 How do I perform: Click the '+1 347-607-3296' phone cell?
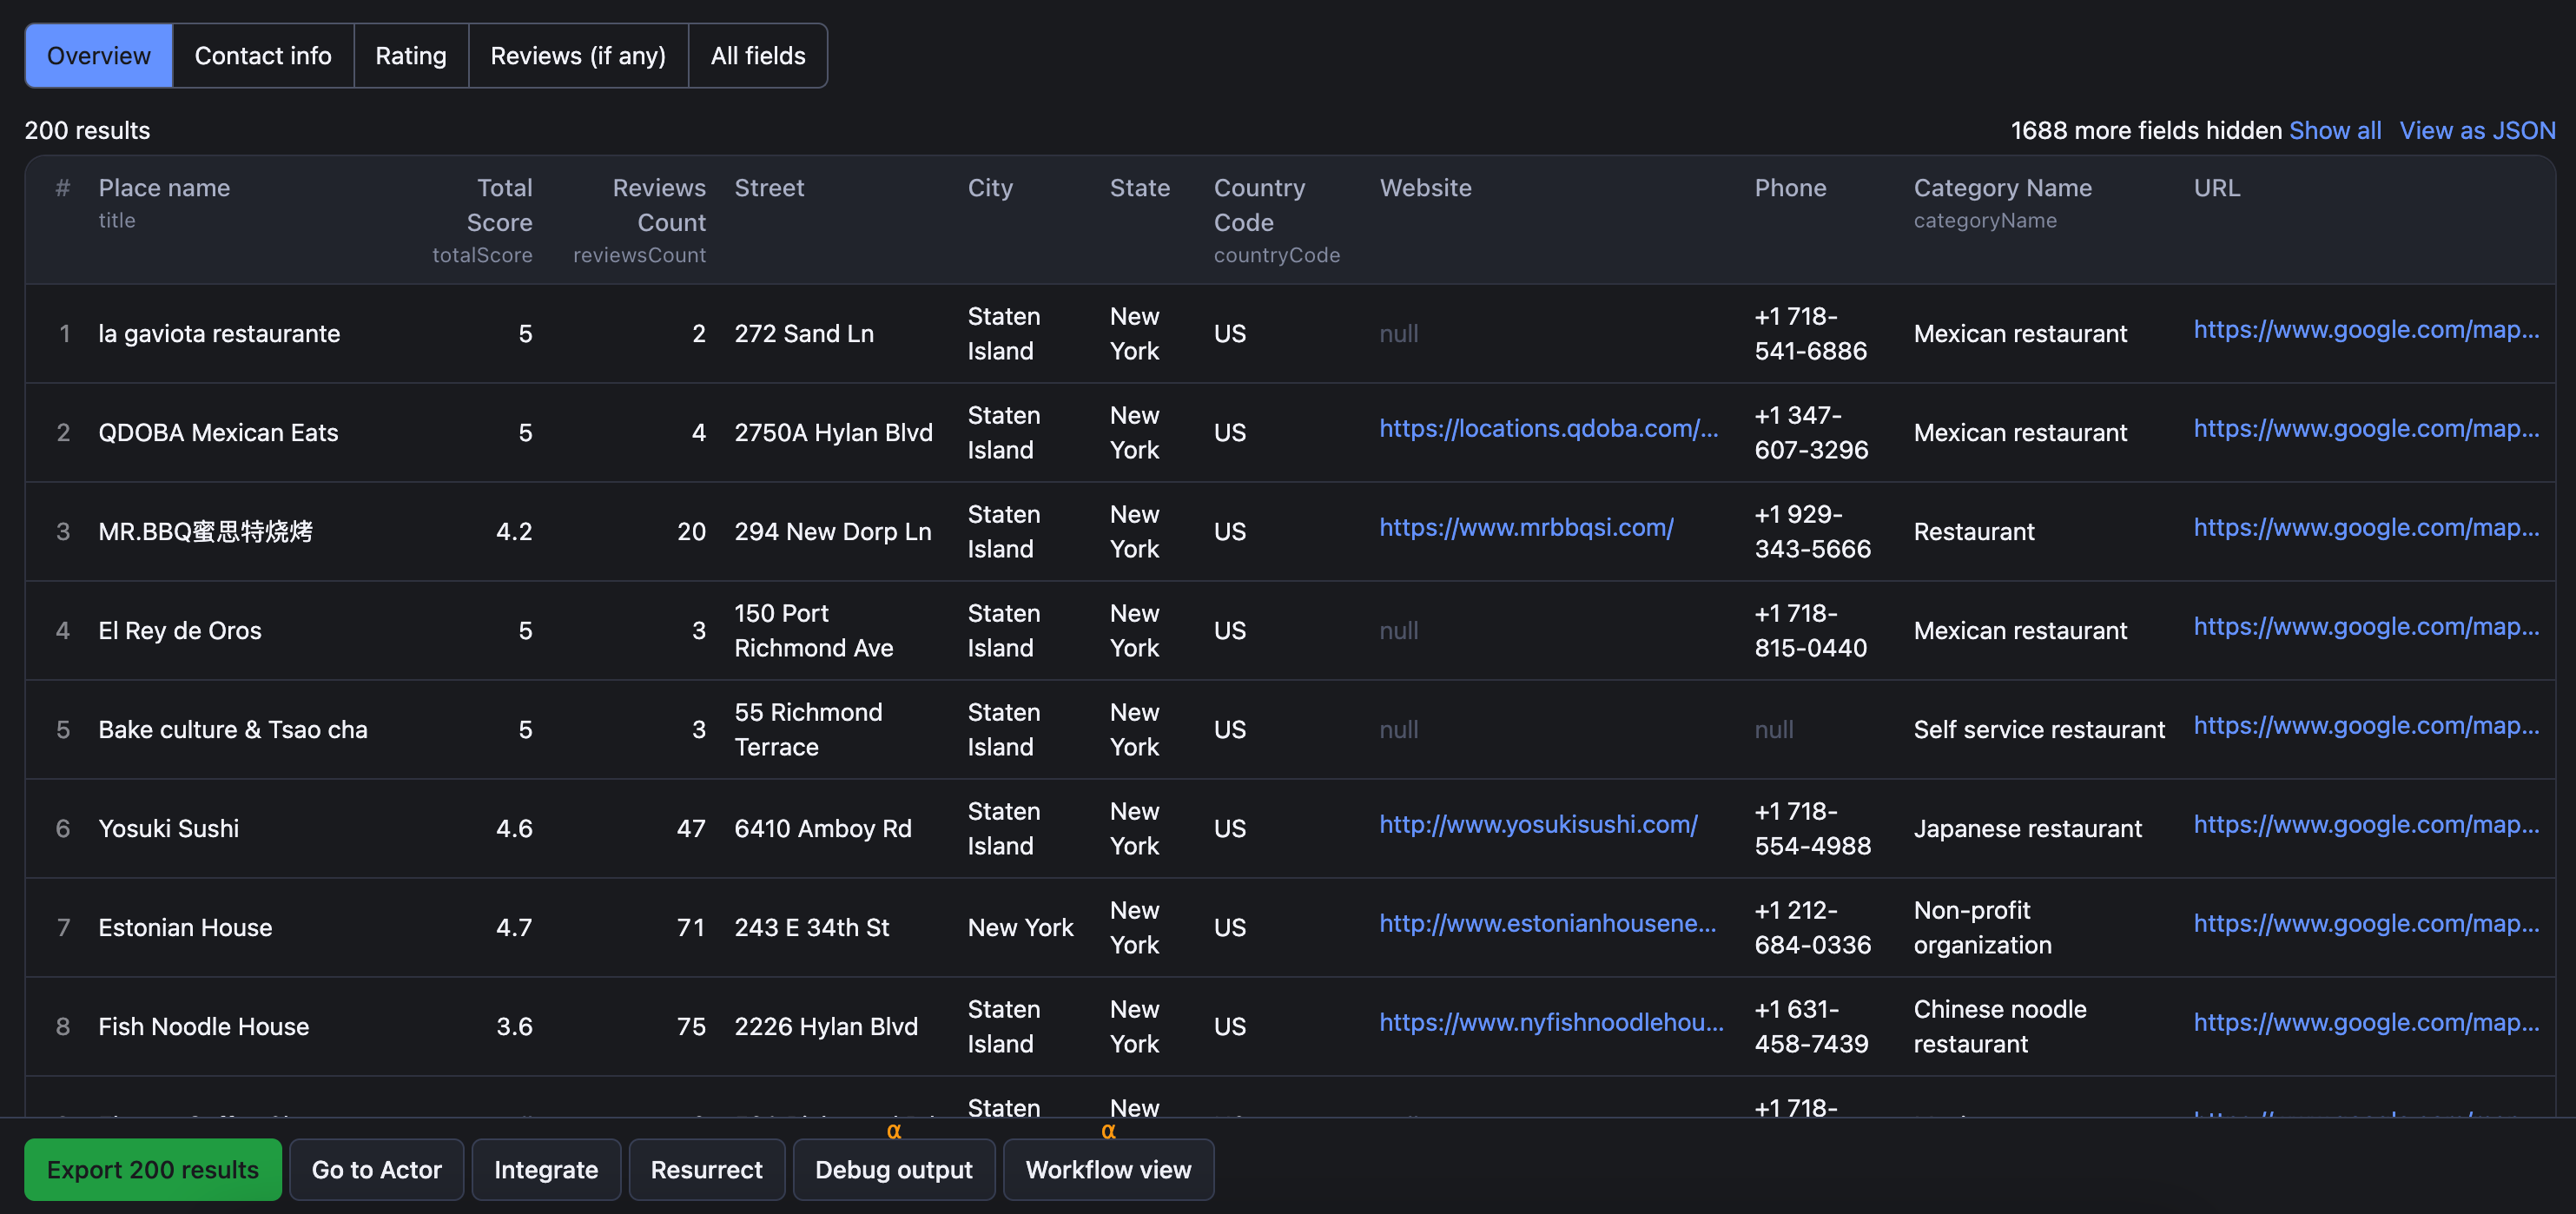point(1811,433)
